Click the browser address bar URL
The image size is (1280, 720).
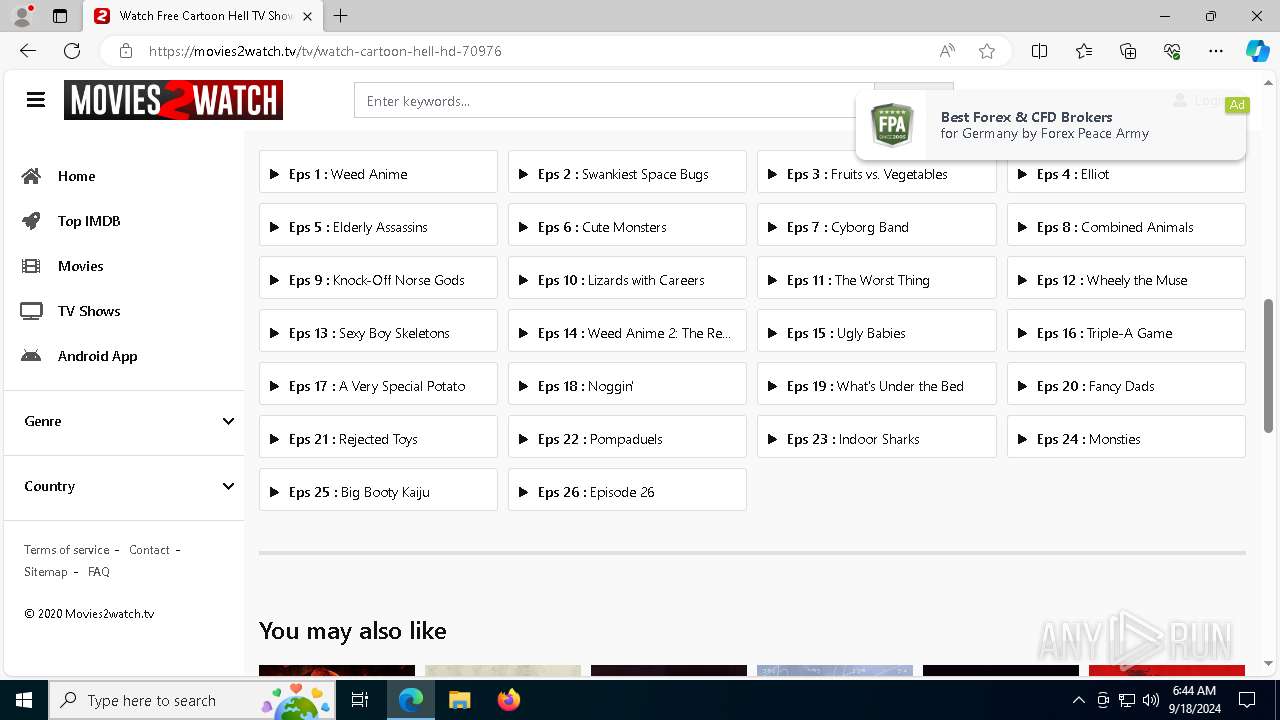[325, 51]
